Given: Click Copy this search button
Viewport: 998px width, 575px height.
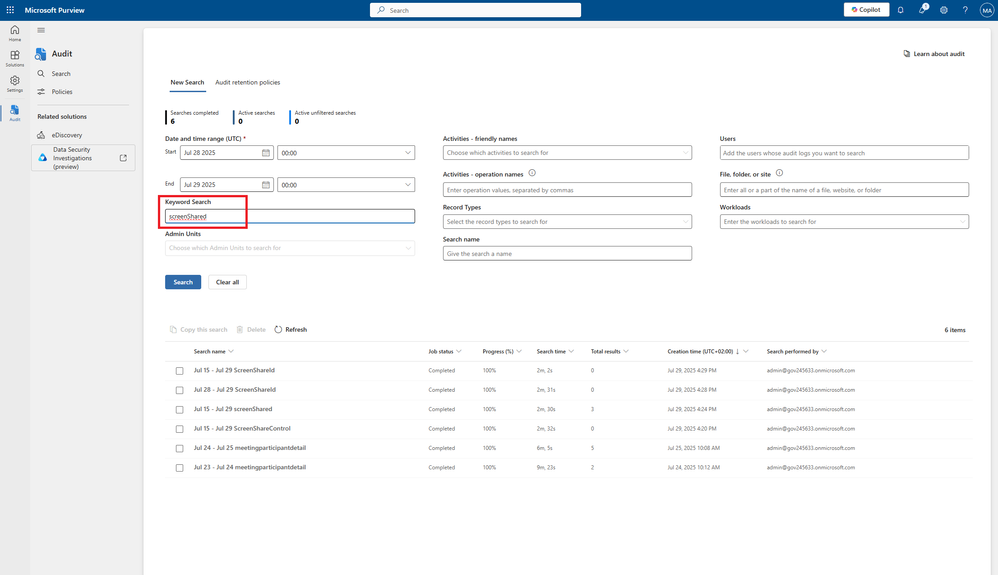Looking at the screenshot, I should click(198, 330).
